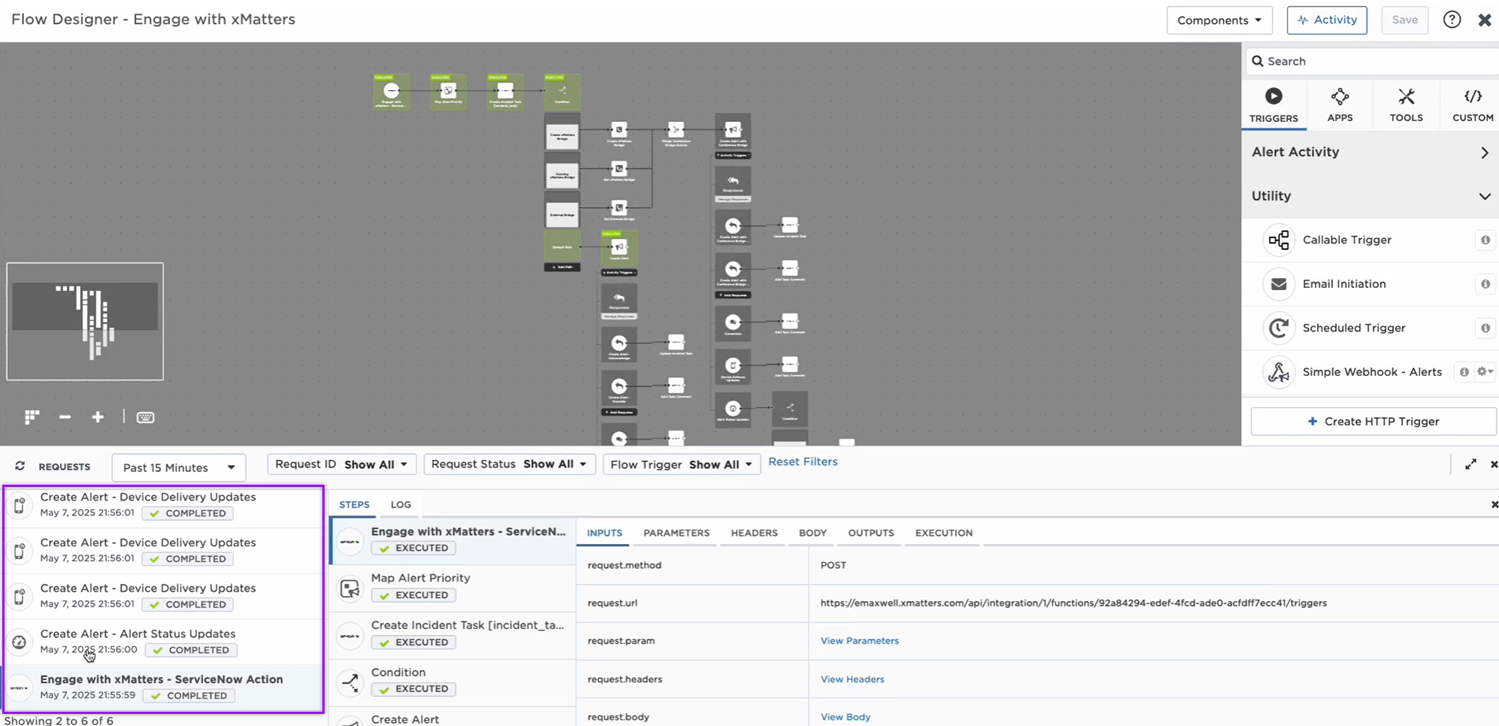Show info for Email Initiation
This screenshot has width=1499, height=726.
(x=1485, y=284)
